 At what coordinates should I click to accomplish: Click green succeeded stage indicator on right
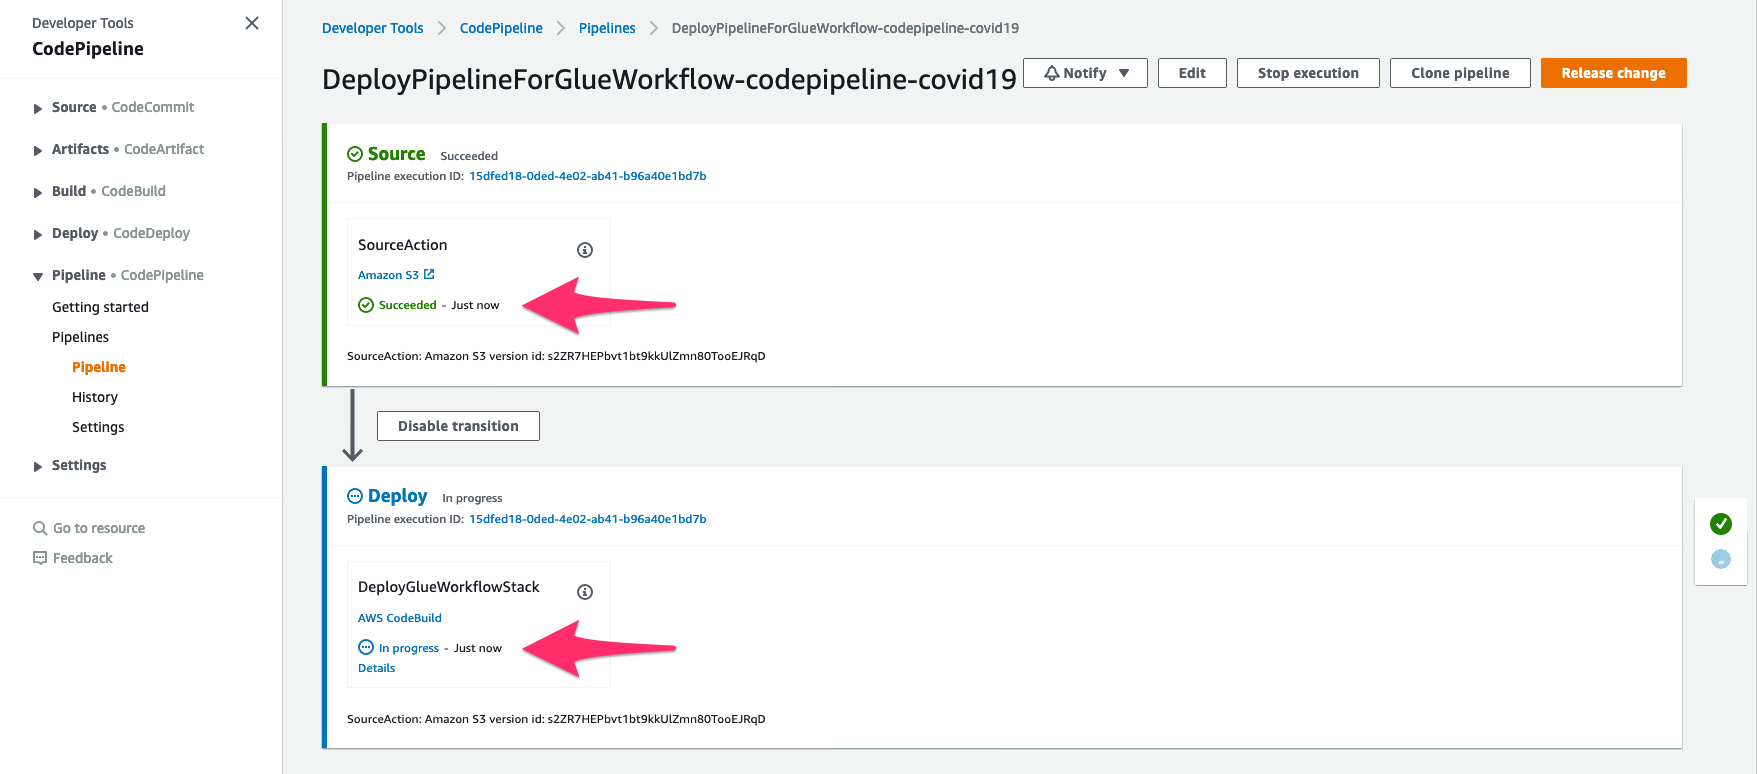click(x=1721, y=523)
